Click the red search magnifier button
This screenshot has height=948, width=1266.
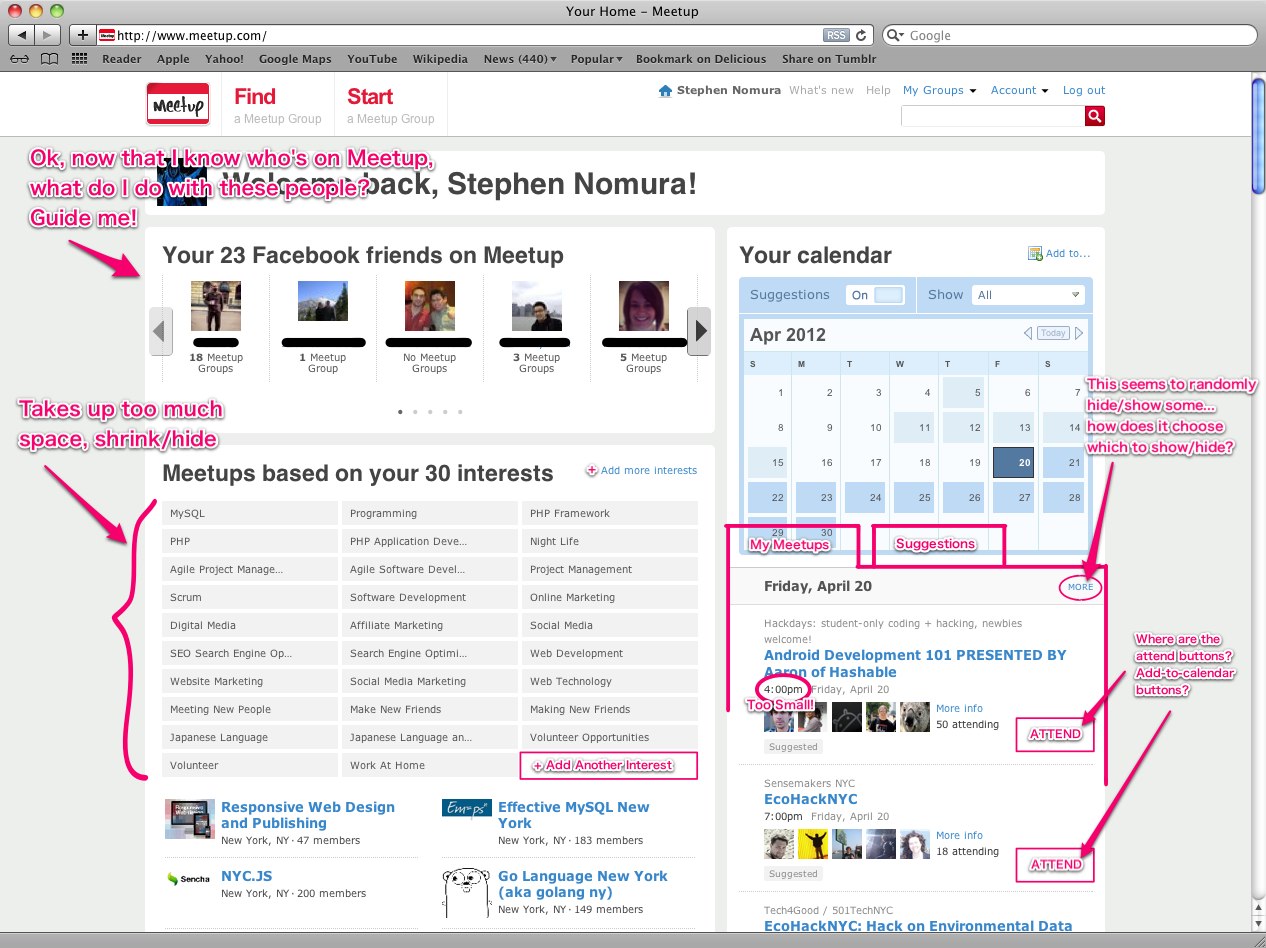(1095, 117)
